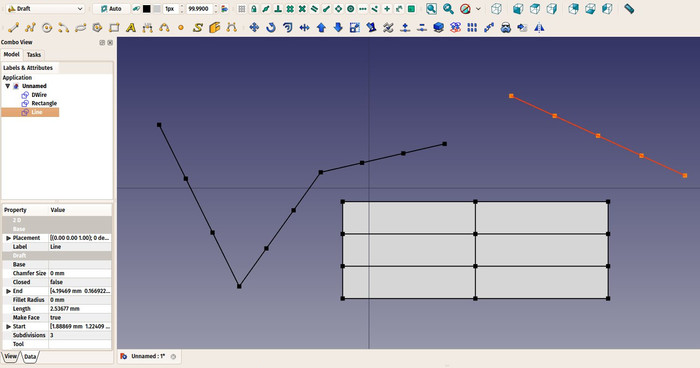The image size is (700, 368).
Task: Activate the Rotate tool
Action: pyautogui.click(x=271, y=28)
